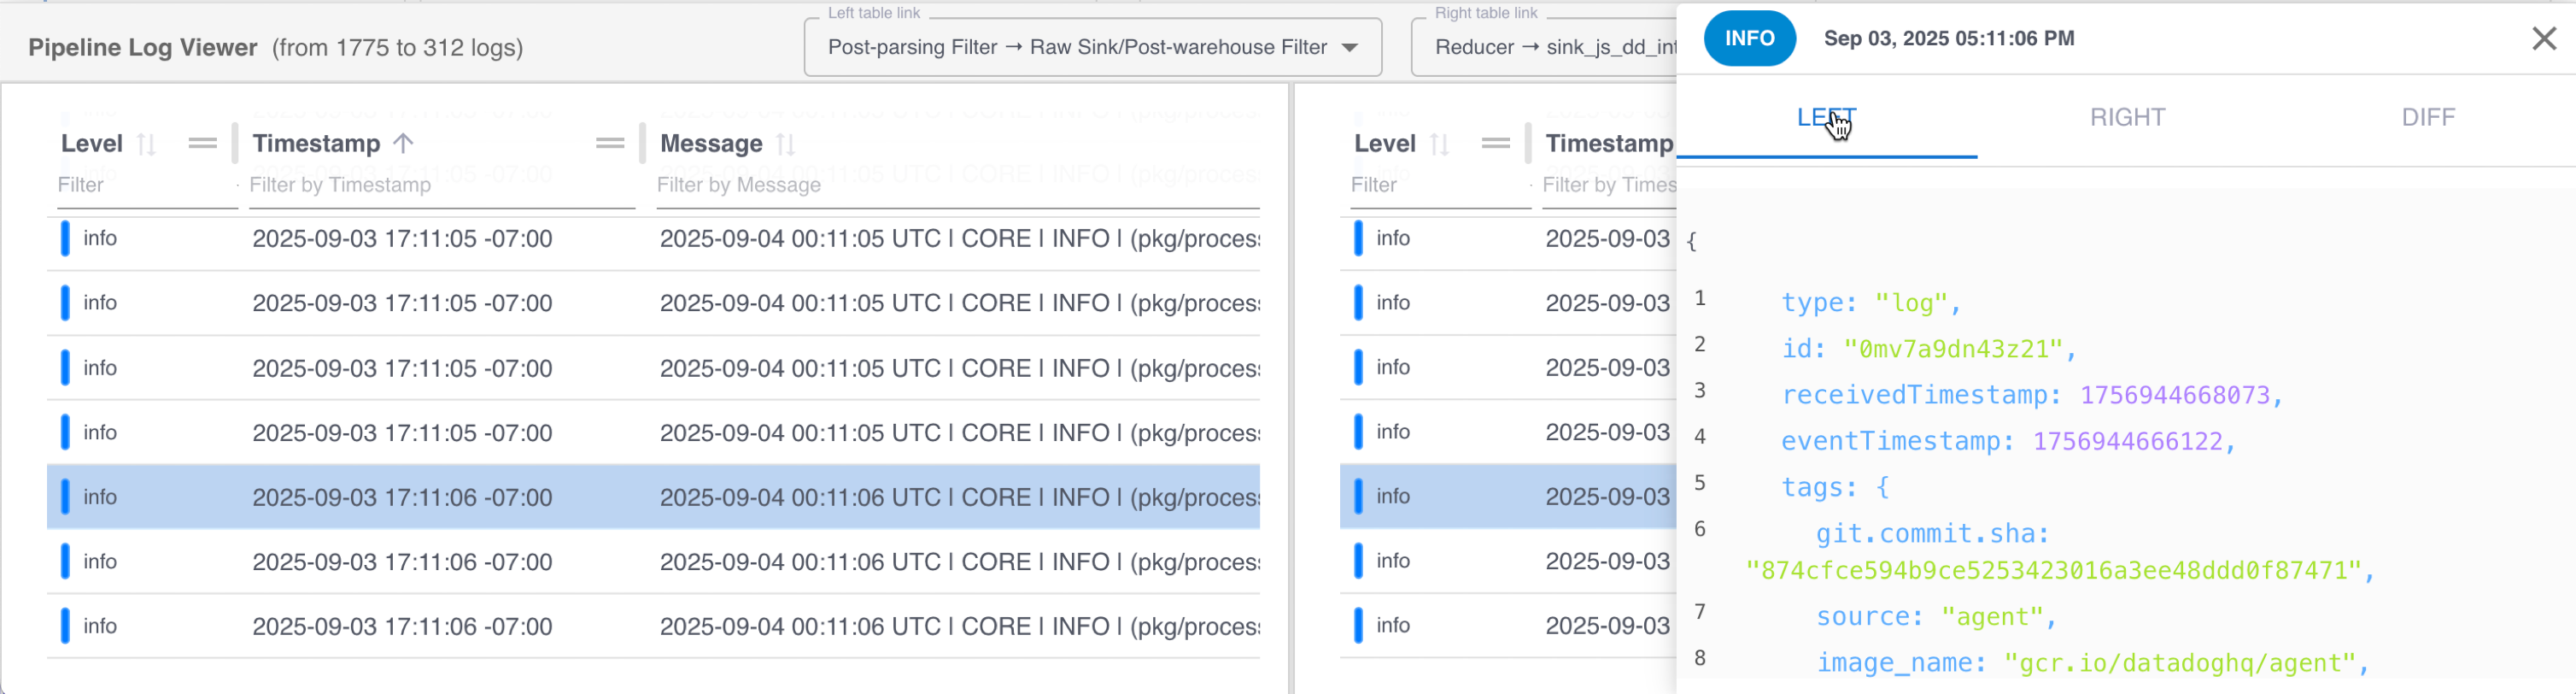
Task: Click detail timestamp Sep 03, 2025 05:11:06 PM
Action: click(1949, 38)
